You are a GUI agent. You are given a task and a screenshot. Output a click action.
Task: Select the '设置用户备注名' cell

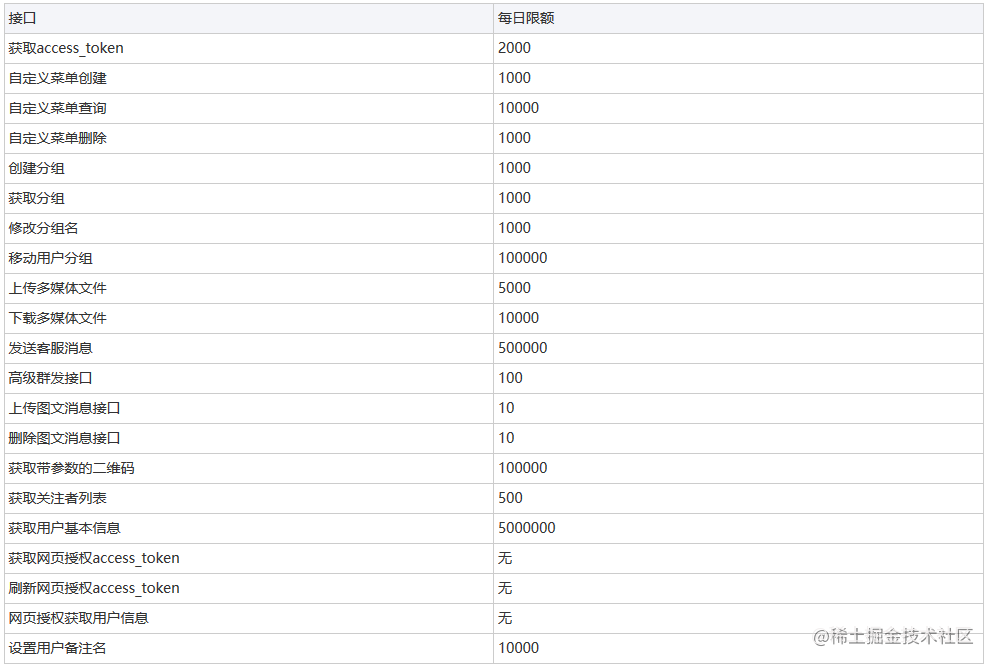point(249,649)
